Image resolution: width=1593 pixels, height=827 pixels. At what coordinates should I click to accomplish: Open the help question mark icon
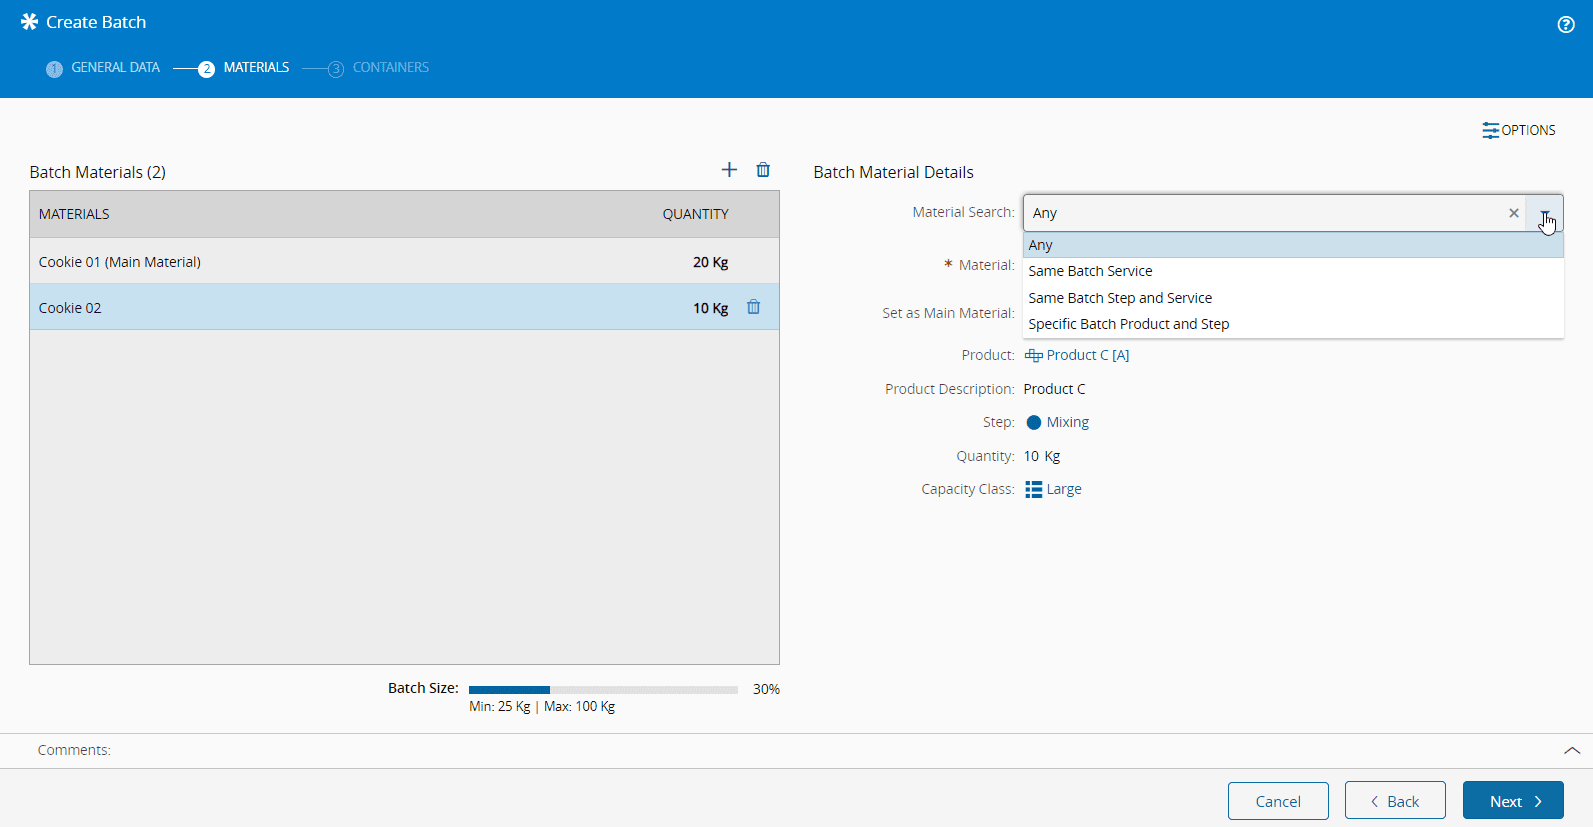1566,25
